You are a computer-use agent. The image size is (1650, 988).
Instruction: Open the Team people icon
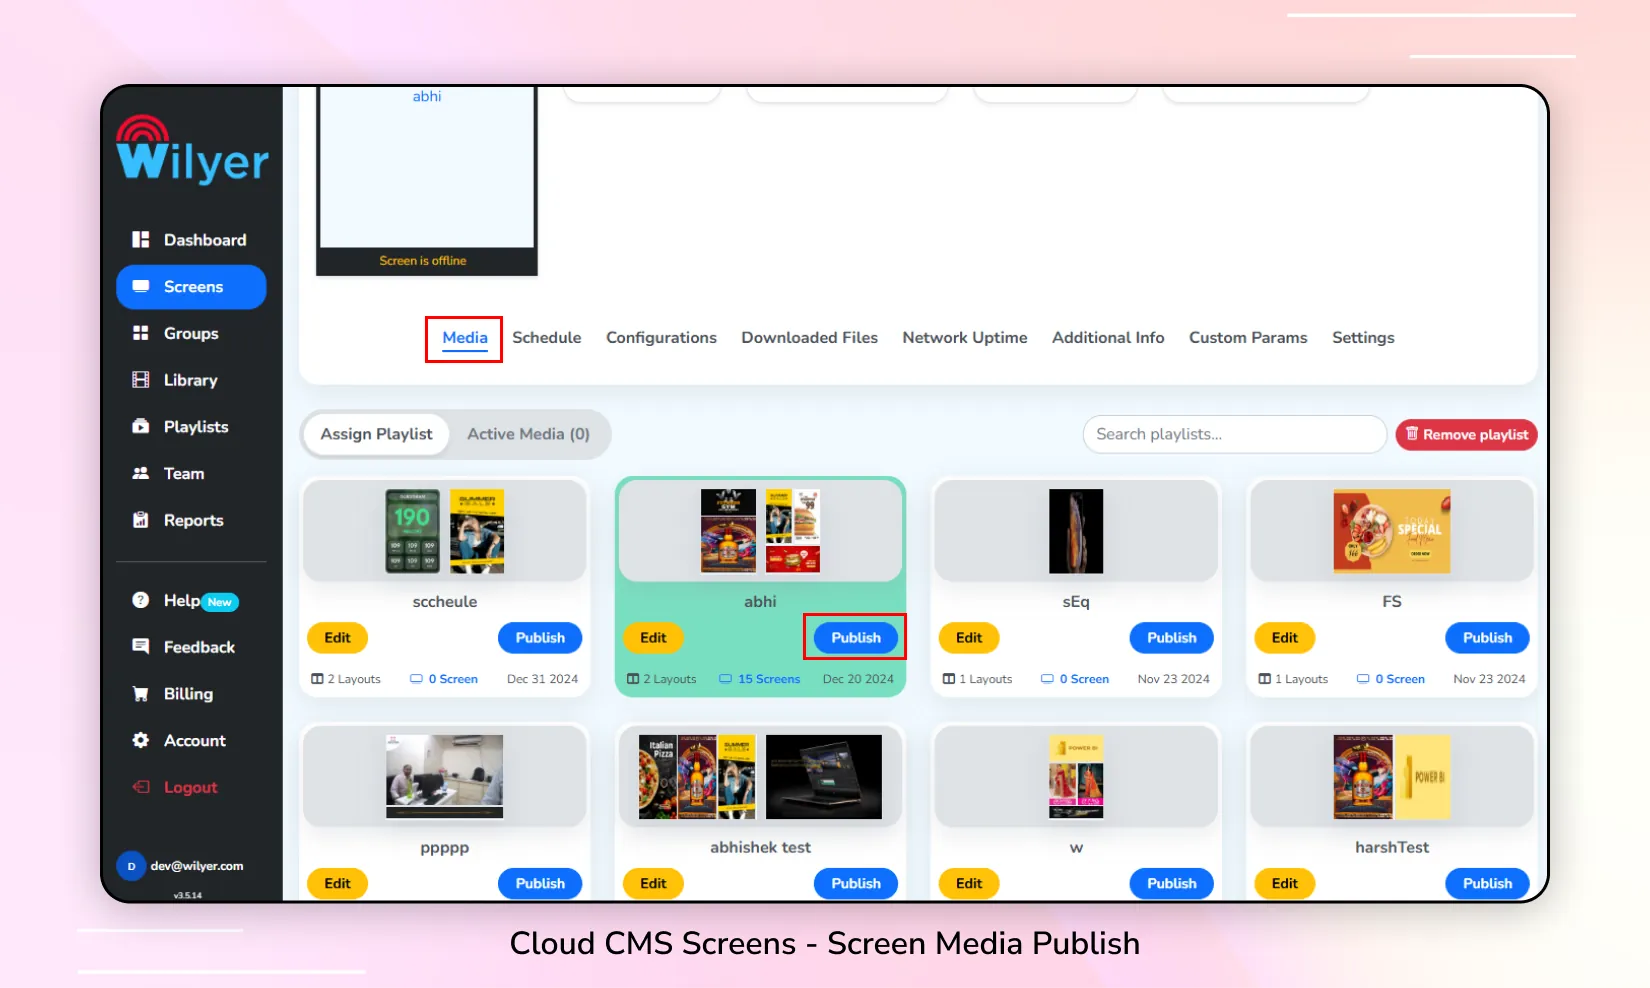(x=141, y=473)
